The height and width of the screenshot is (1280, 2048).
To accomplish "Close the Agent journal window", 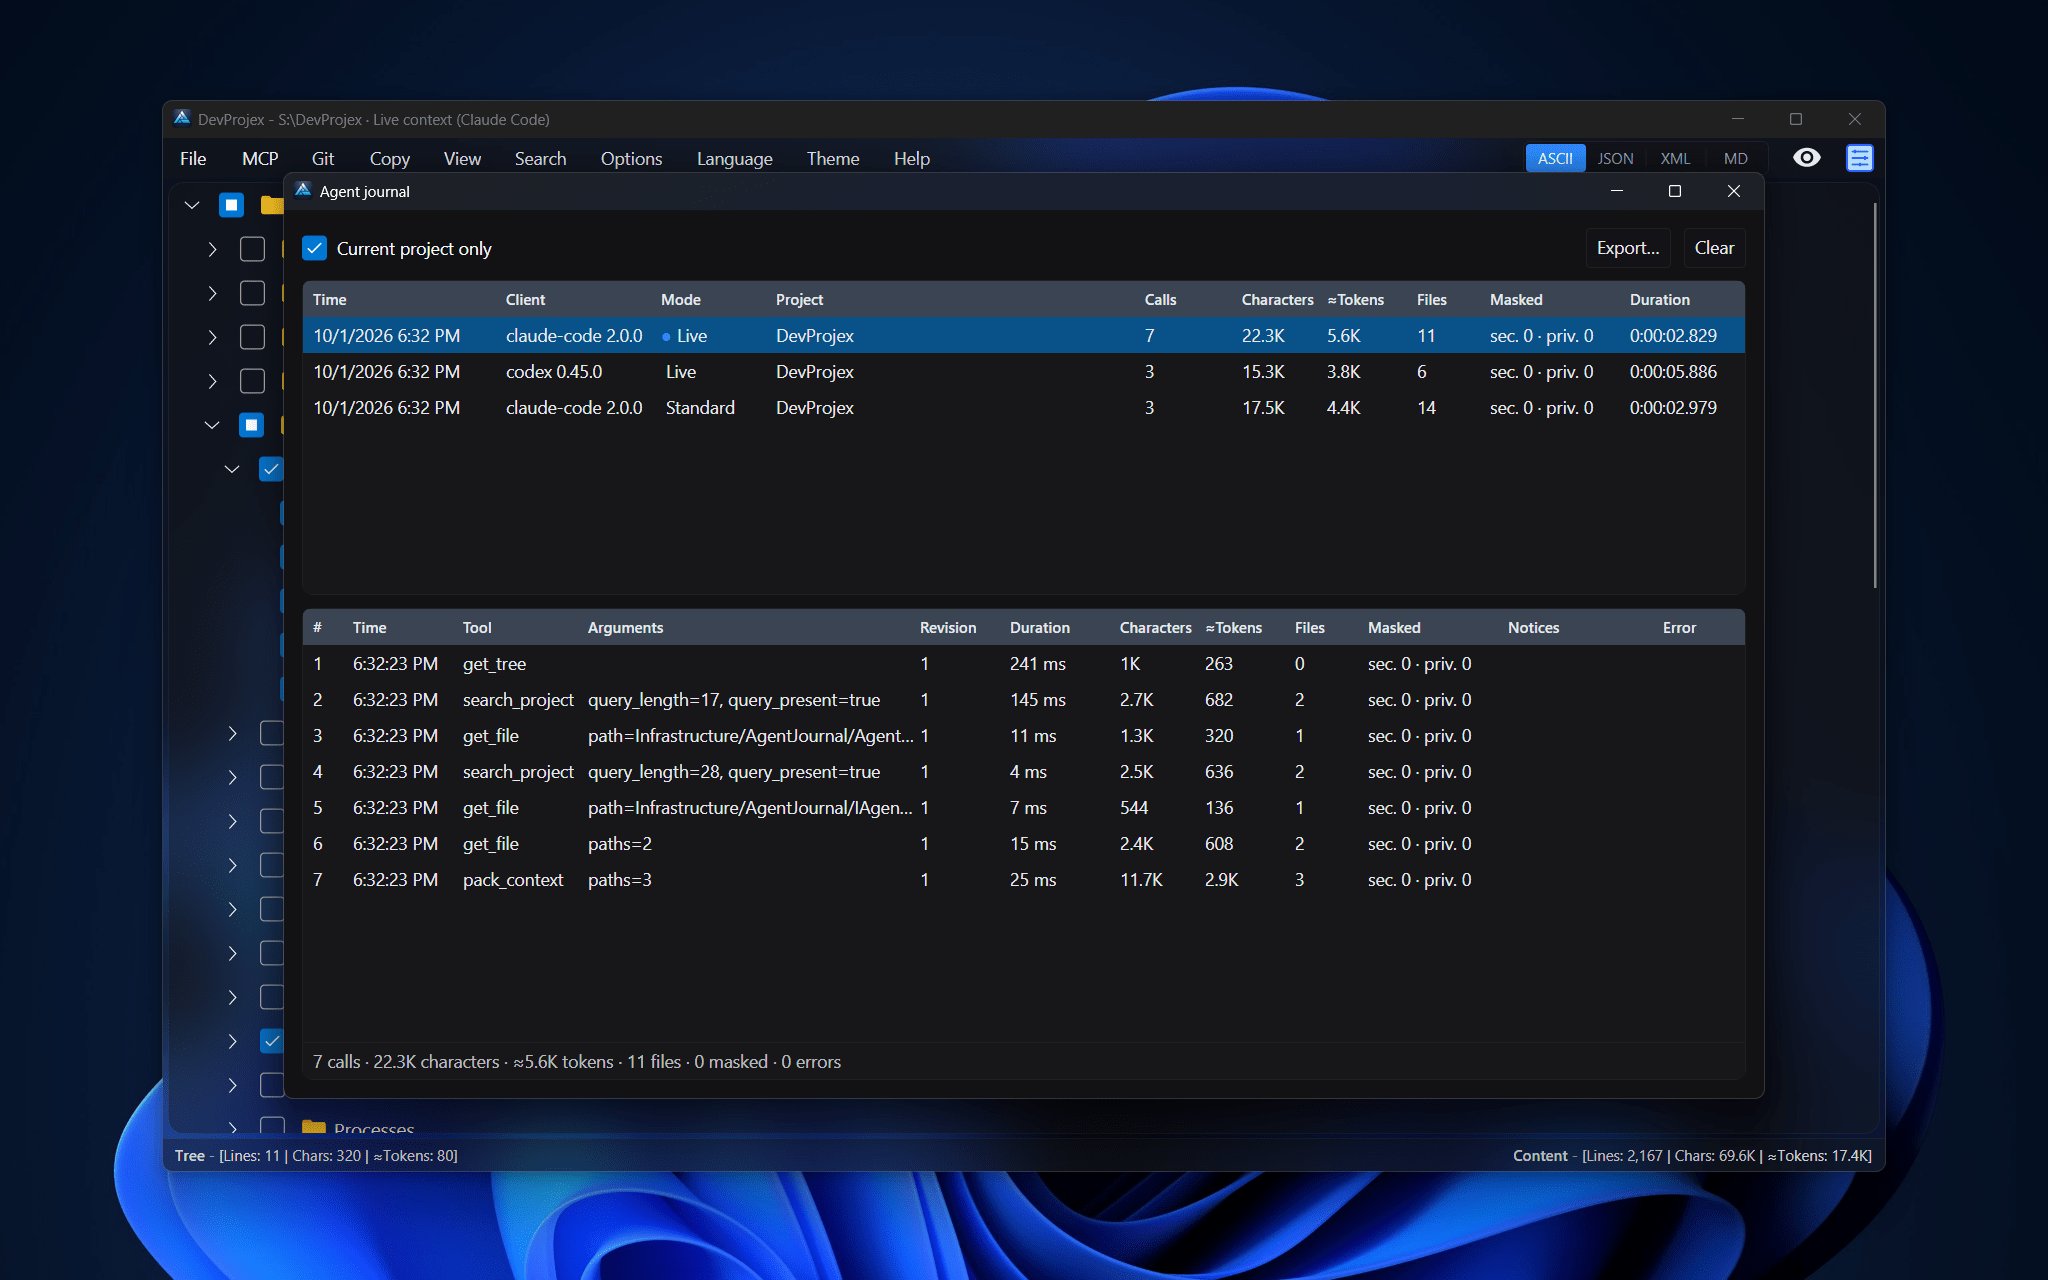I will tap(1734, 191).
